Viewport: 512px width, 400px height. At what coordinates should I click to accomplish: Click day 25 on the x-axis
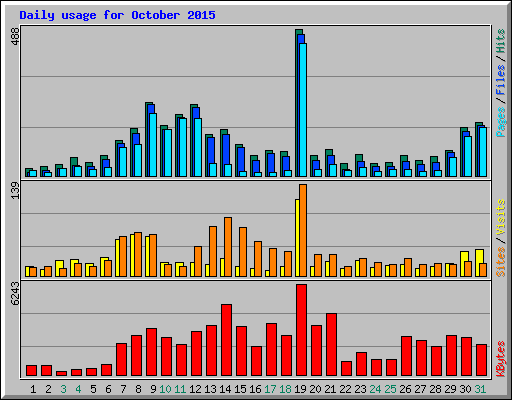(x=390, y=389)
